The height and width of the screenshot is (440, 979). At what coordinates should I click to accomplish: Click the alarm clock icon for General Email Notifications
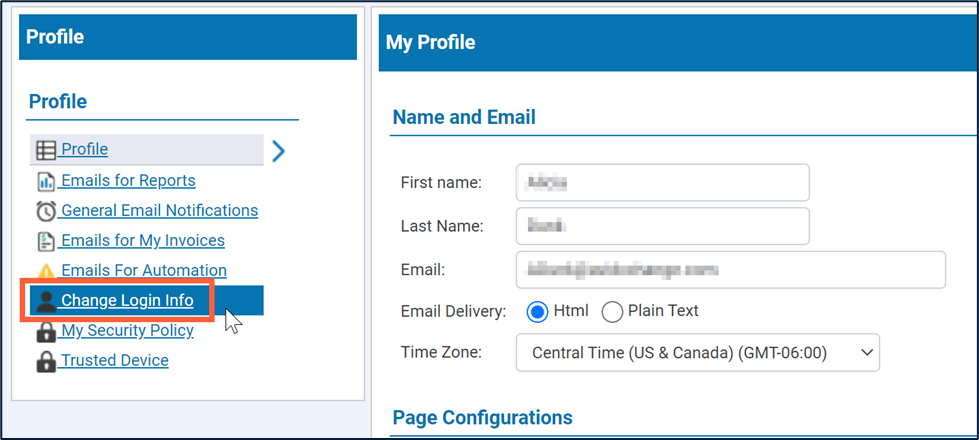[46, 212]
